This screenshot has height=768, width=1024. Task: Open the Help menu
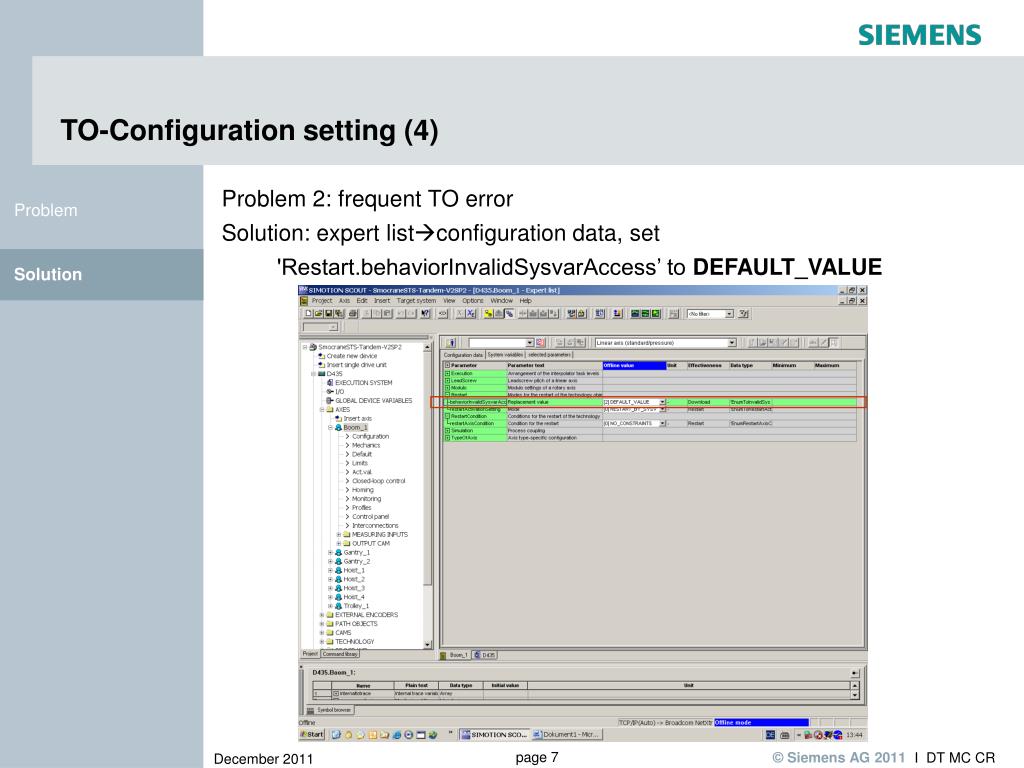[x=526, y=301]
